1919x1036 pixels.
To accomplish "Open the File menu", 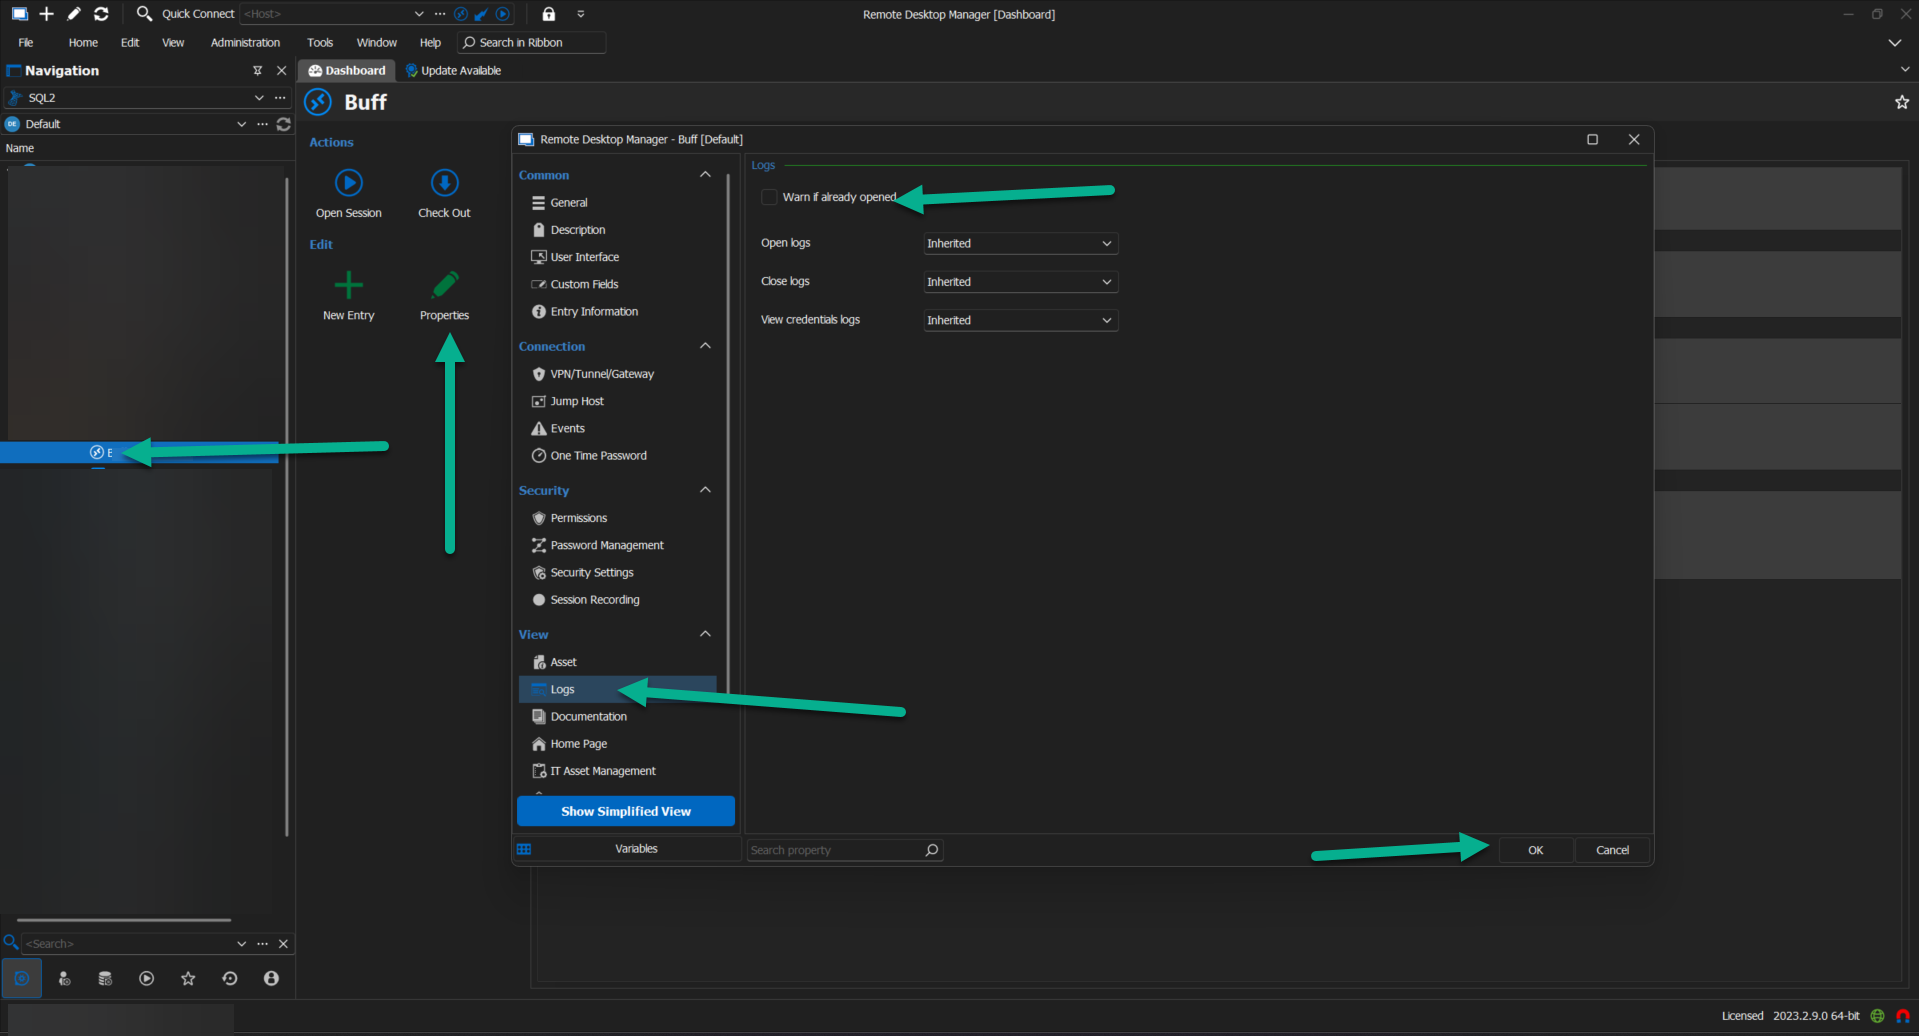I will click(x=26, y=43).
